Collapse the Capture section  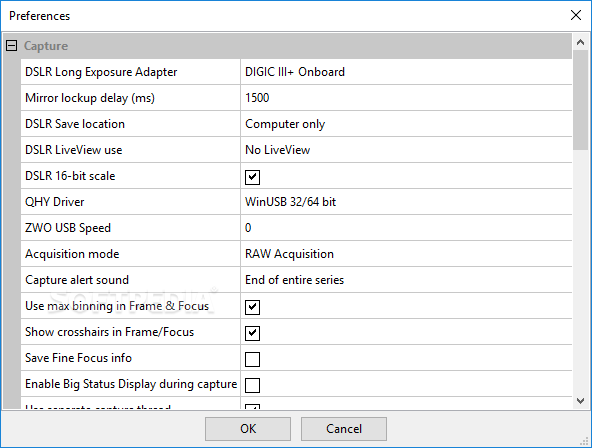[12, 46]
